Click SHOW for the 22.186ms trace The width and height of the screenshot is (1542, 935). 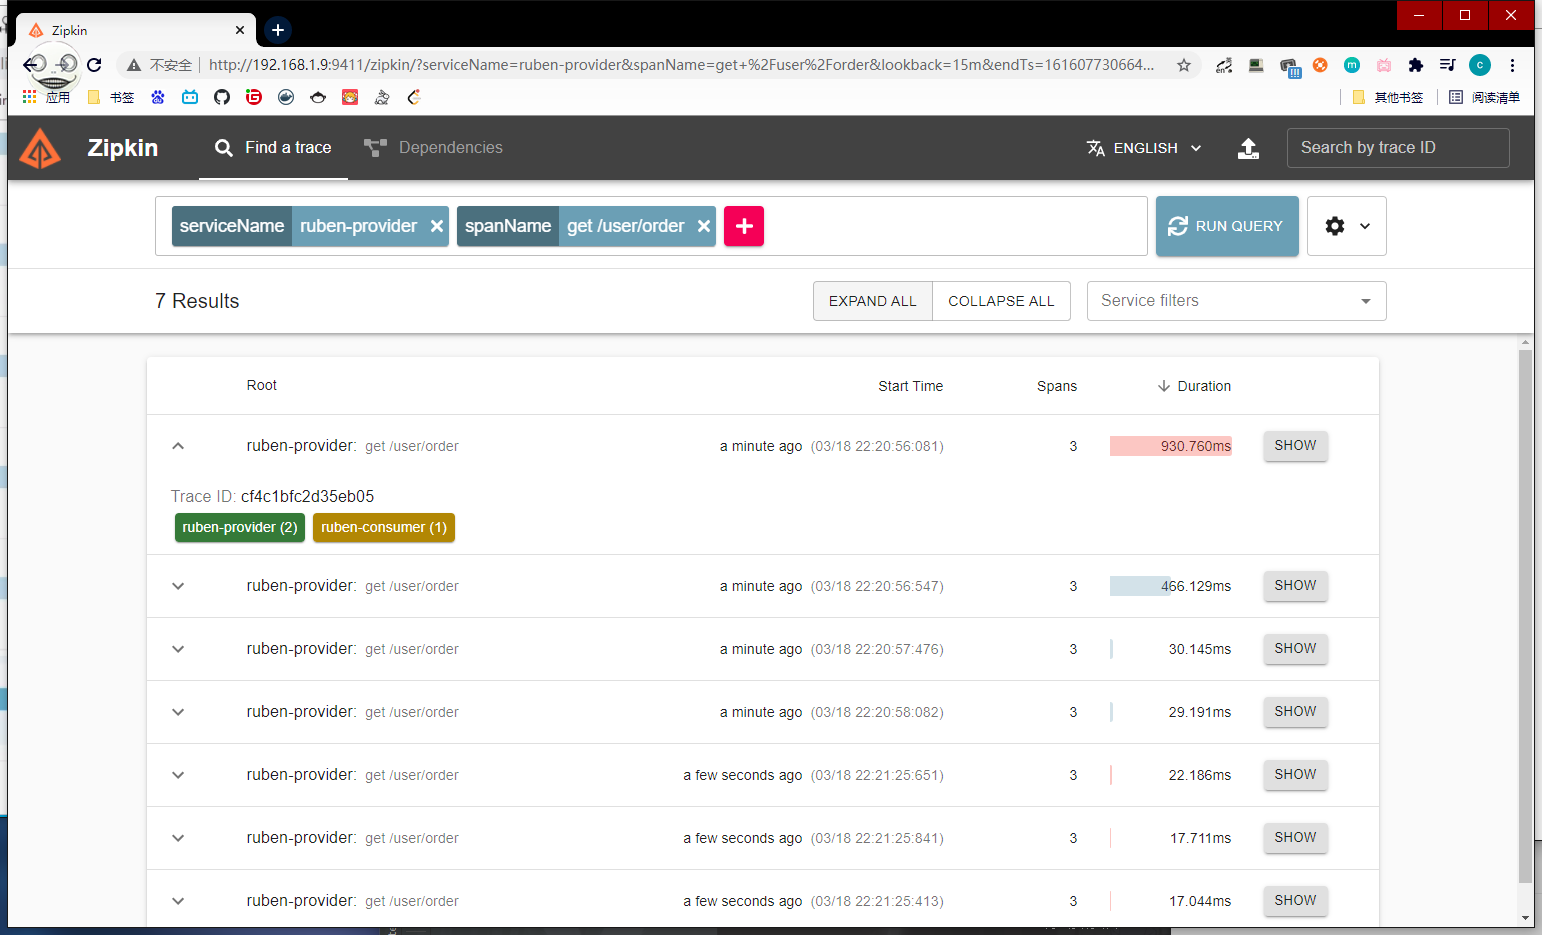click(x=1295, y=775)
